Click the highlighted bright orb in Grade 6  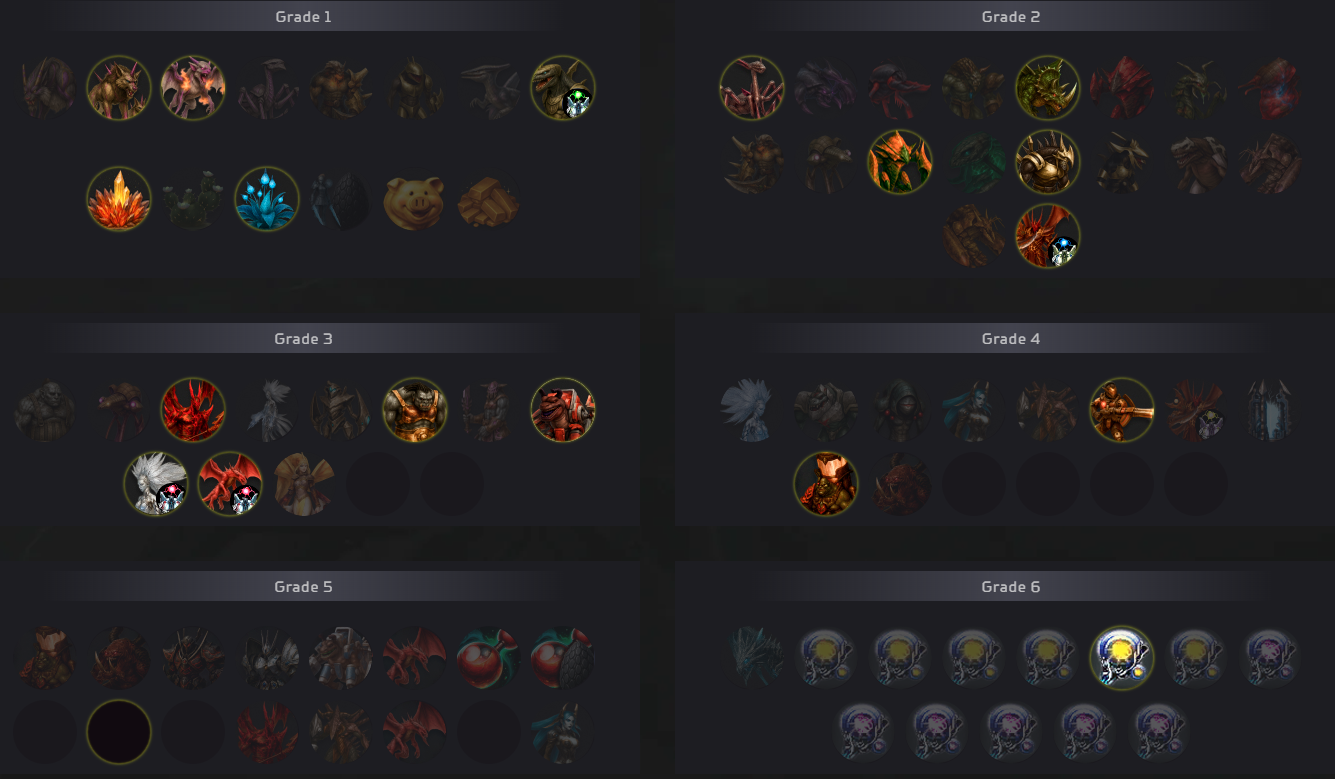[1122, 658]
